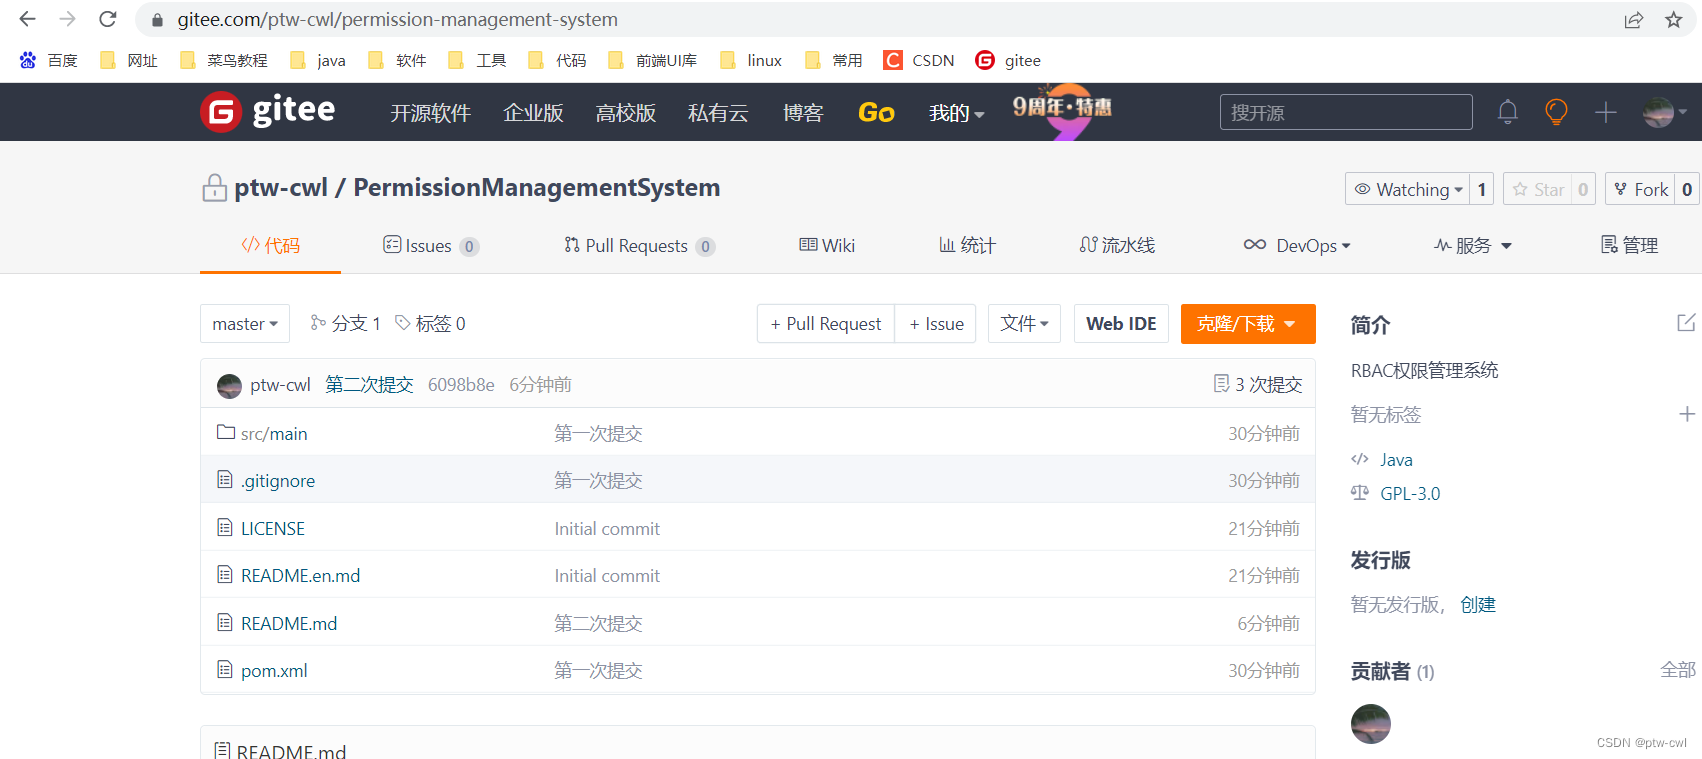Open the linux bookmark folder

coord(751,60)
